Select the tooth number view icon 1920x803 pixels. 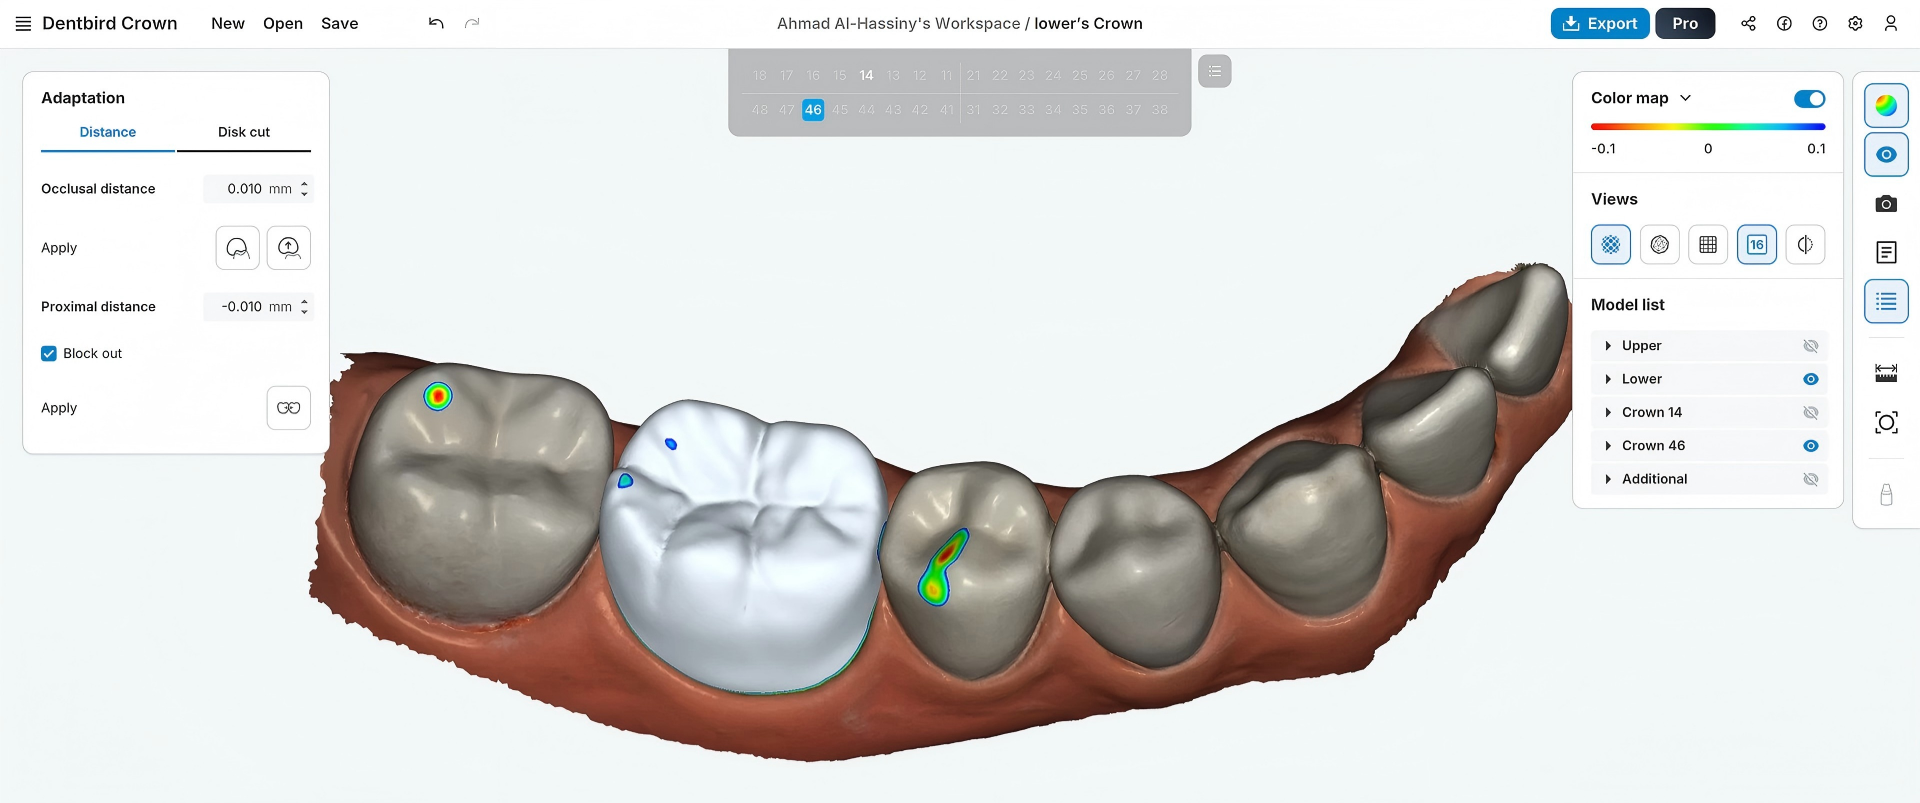click(x=1757, y=244)
